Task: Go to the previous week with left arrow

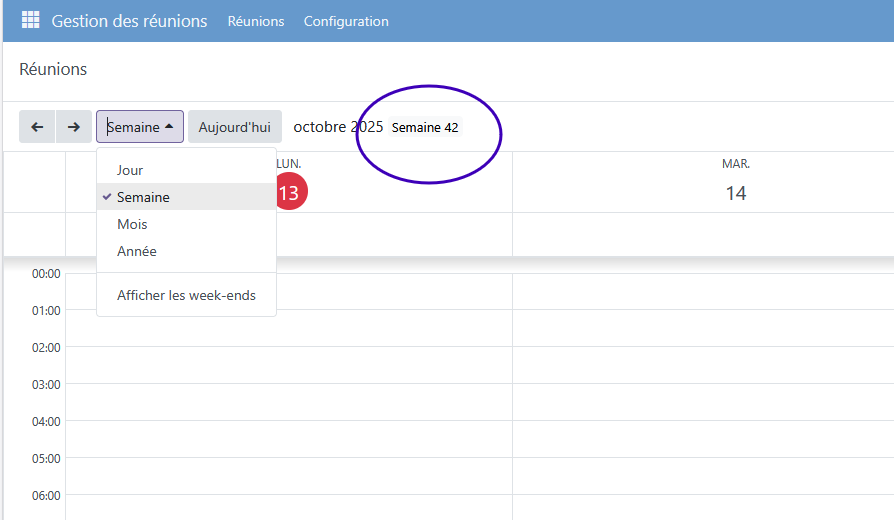Action: 37,127
